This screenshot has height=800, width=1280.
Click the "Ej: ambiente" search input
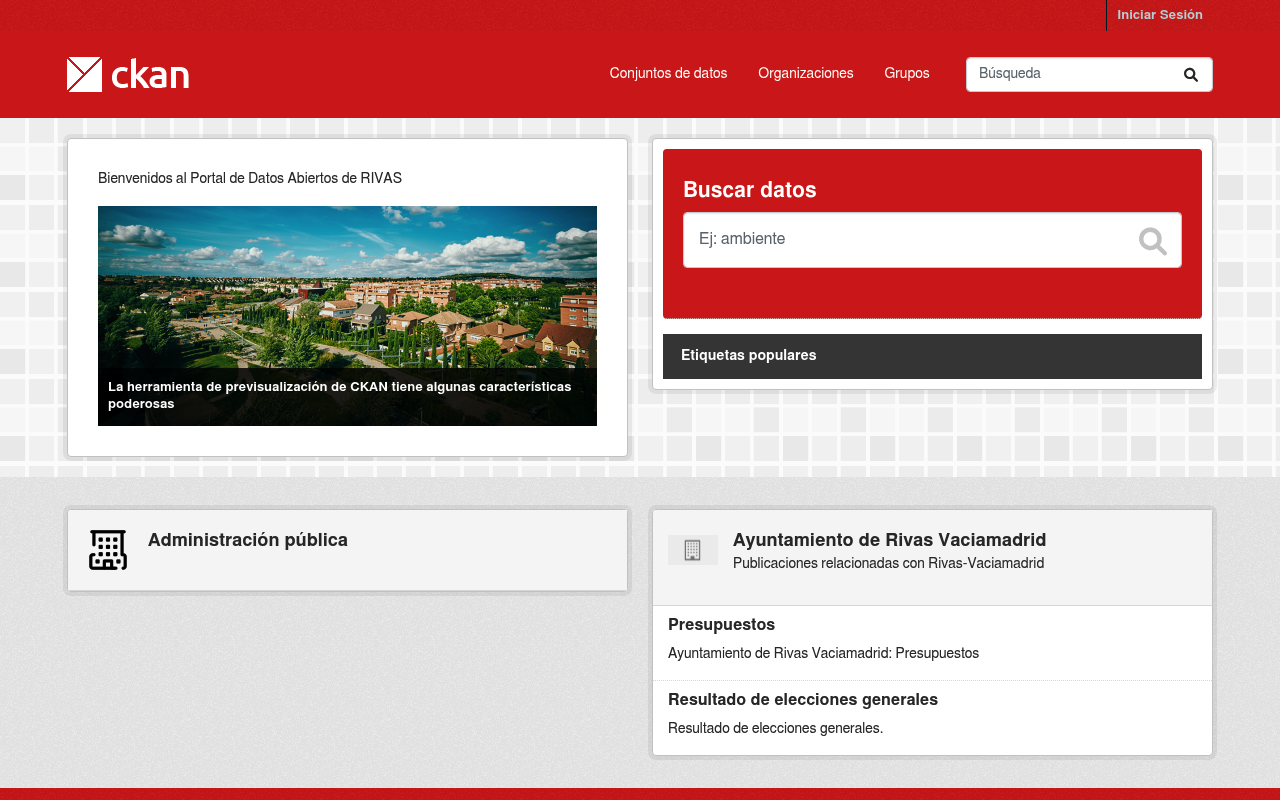(932, 240)
